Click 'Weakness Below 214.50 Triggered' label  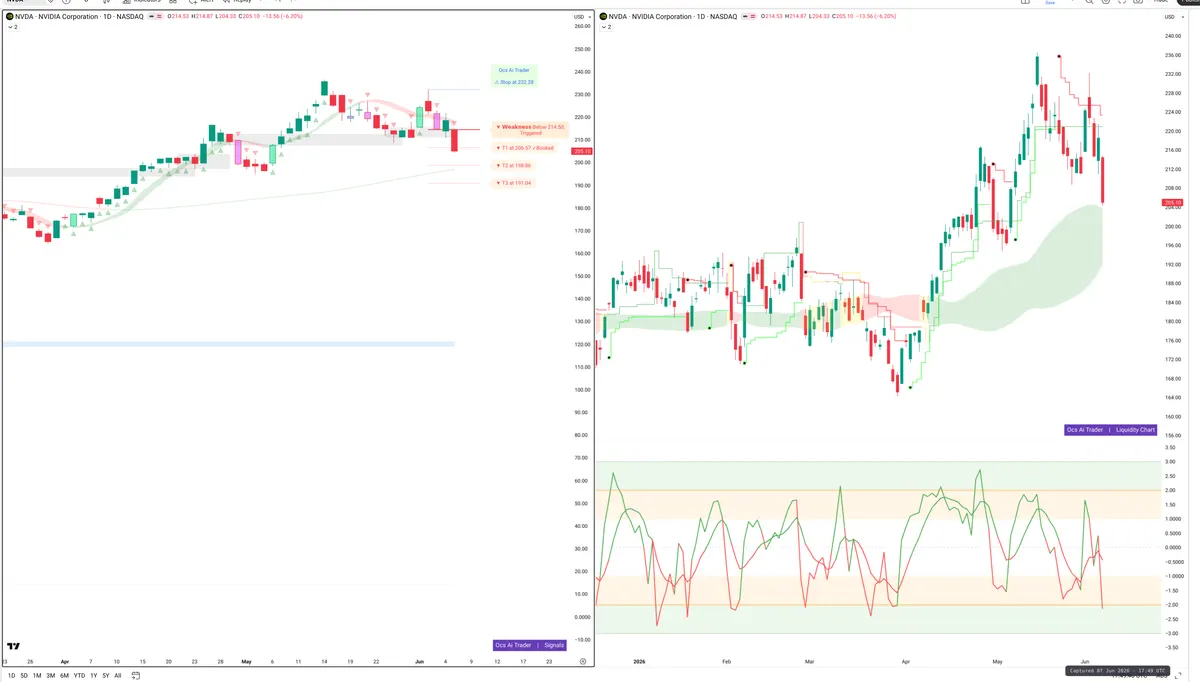530,130
